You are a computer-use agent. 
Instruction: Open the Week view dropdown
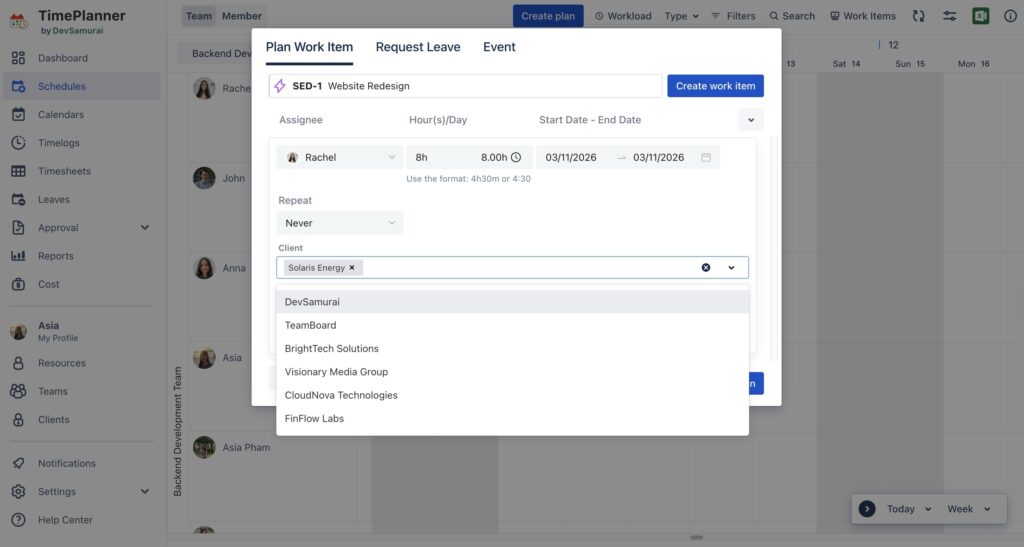pos(969,509)
